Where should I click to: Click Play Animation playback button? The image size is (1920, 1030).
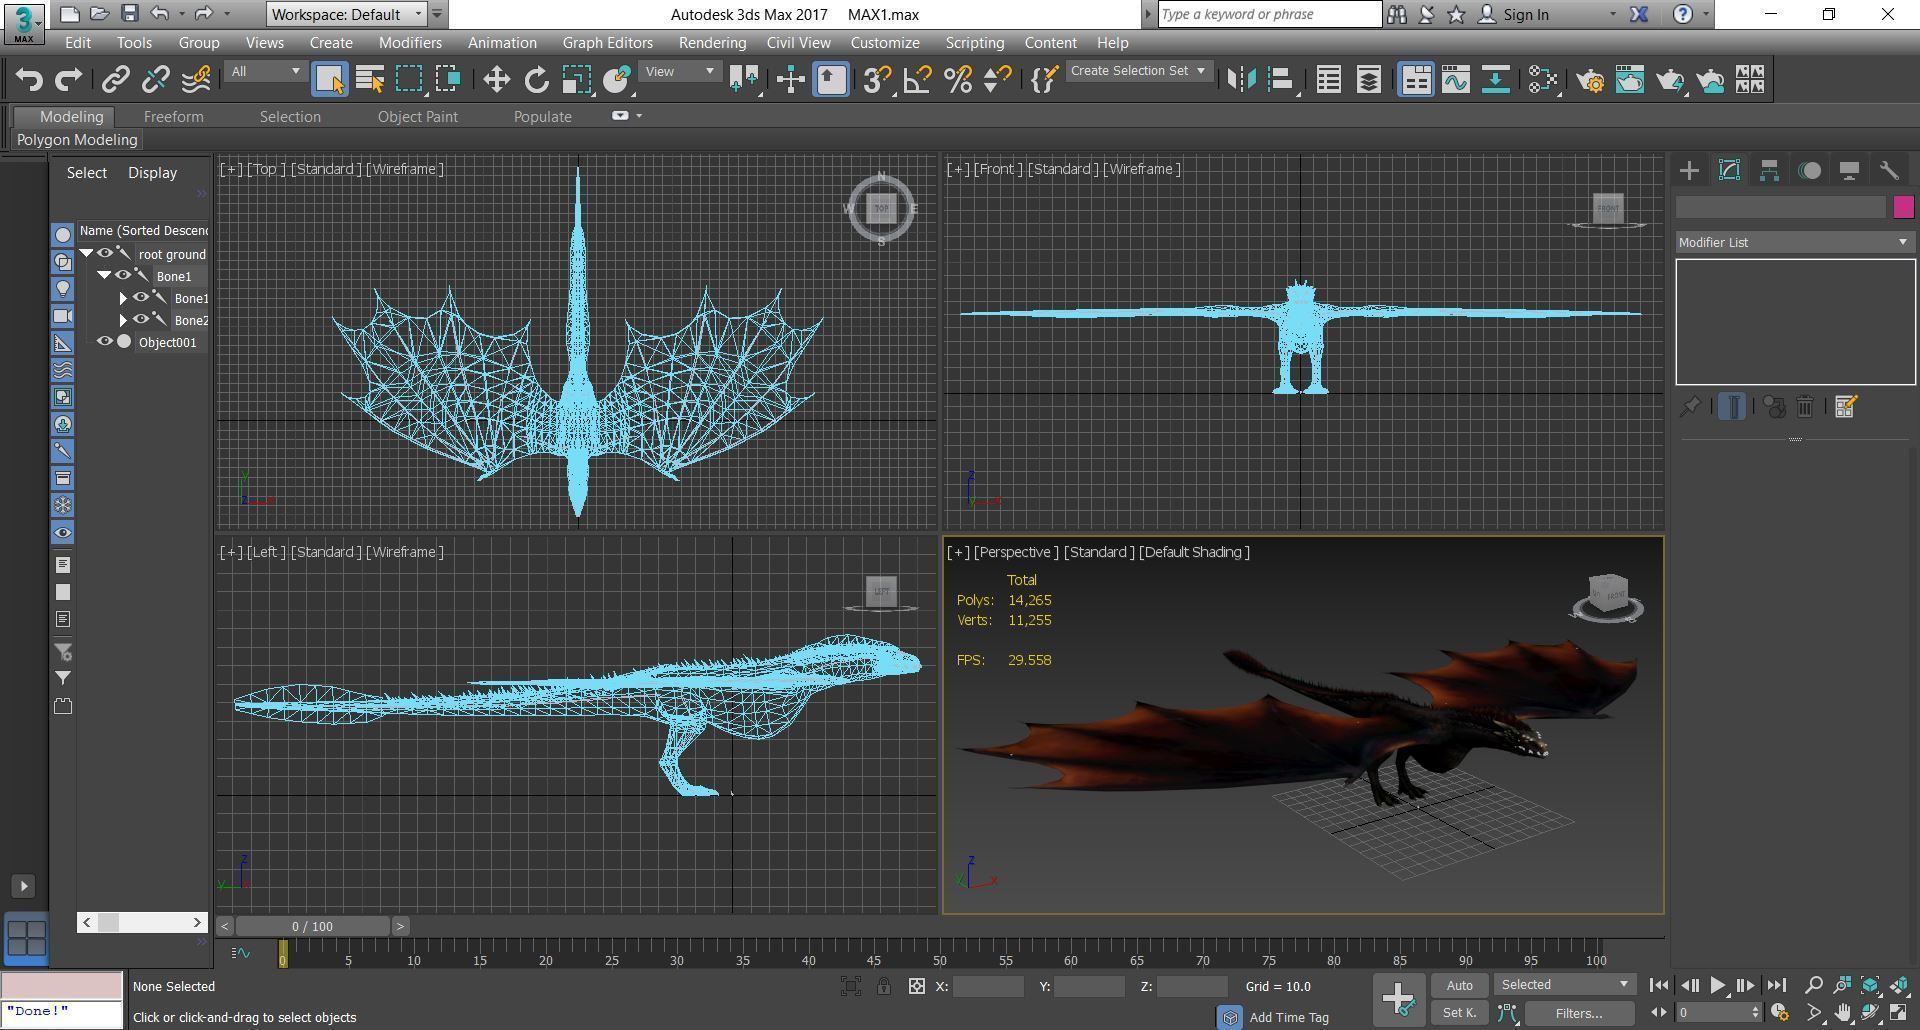click(1717, 985)
